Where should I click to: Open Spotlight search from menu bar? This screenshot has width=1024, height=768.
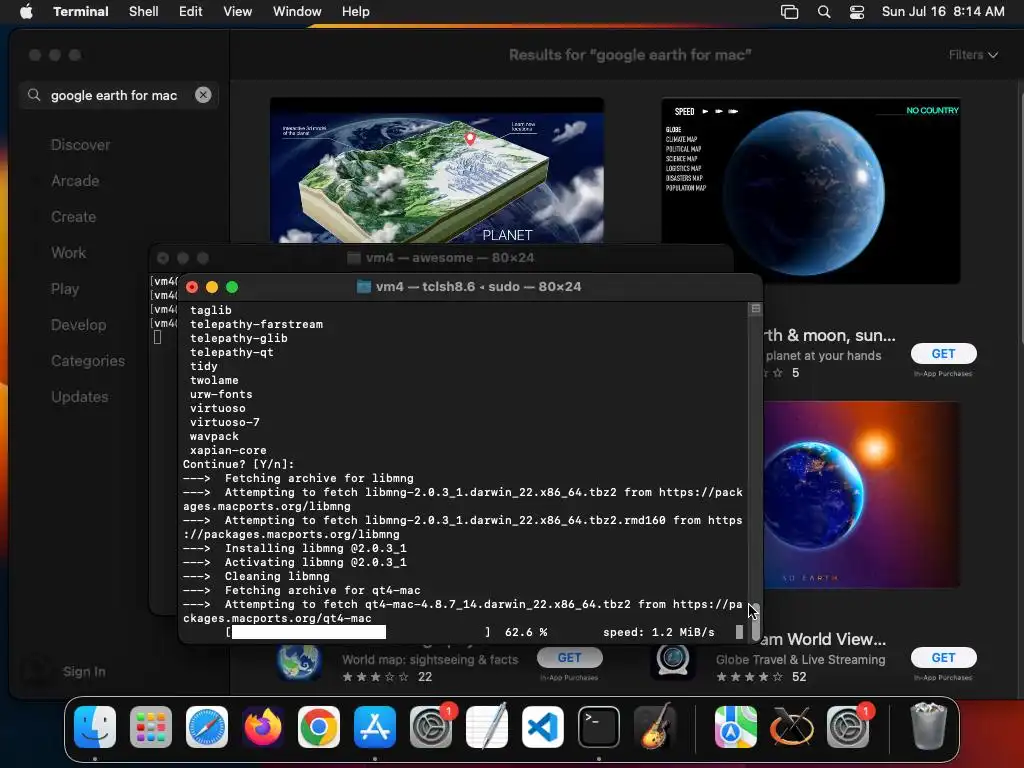824,12
